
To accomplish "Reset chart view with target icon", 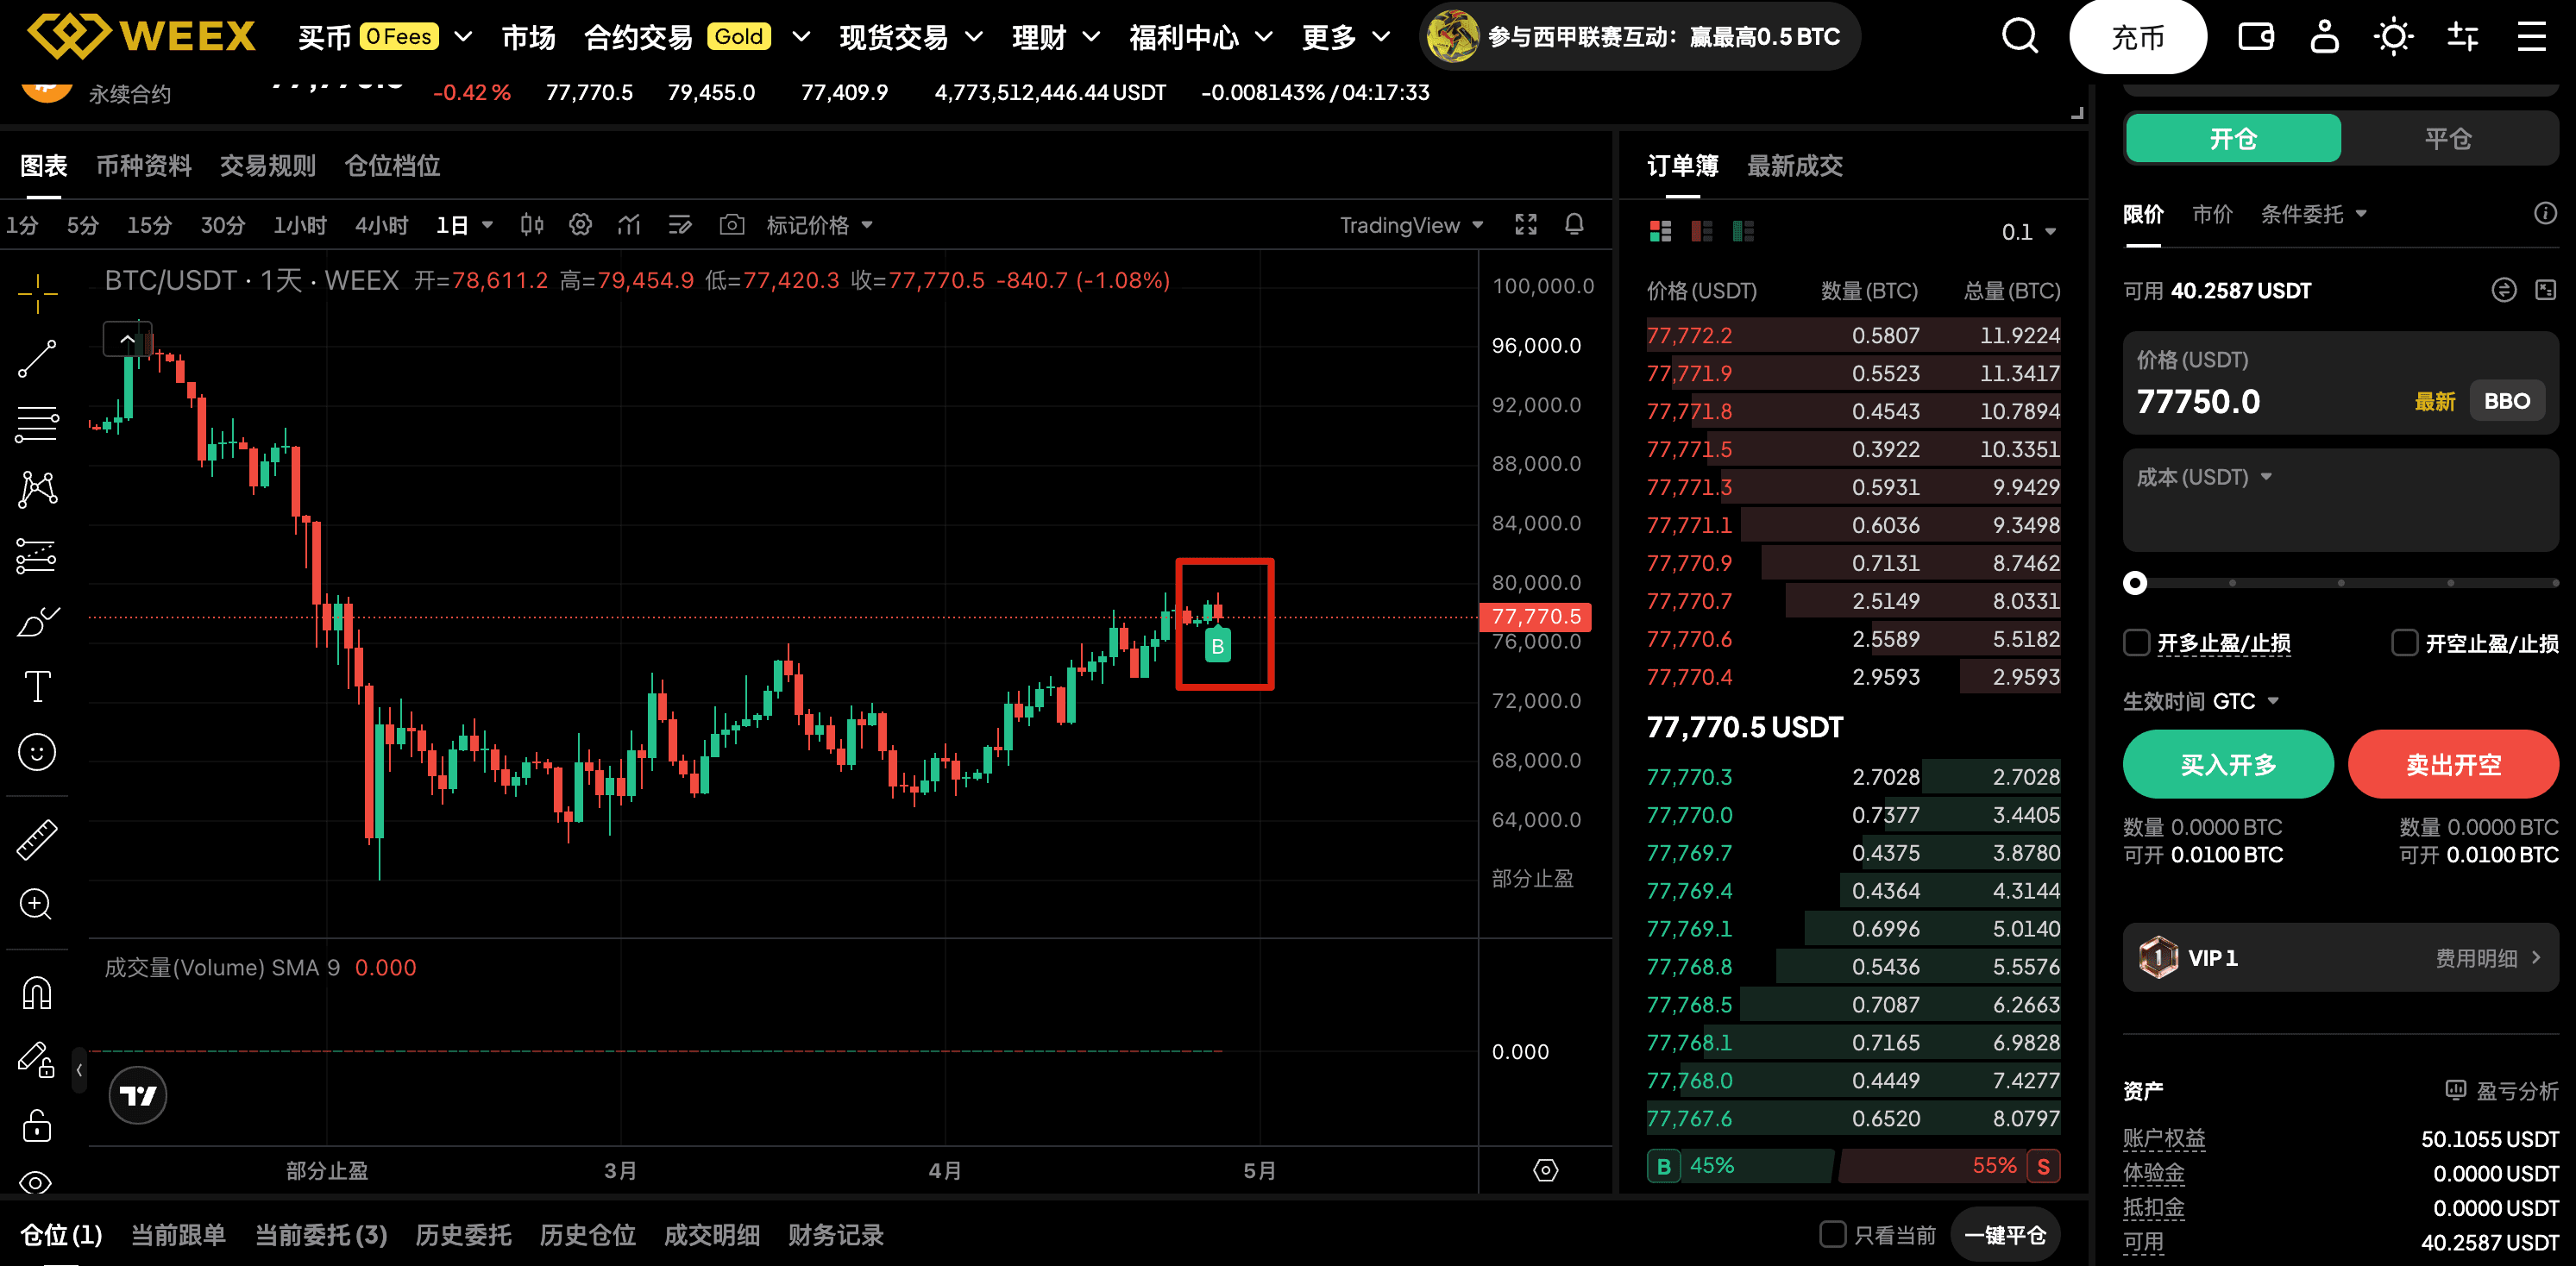I will (x=1546, y=1170).
